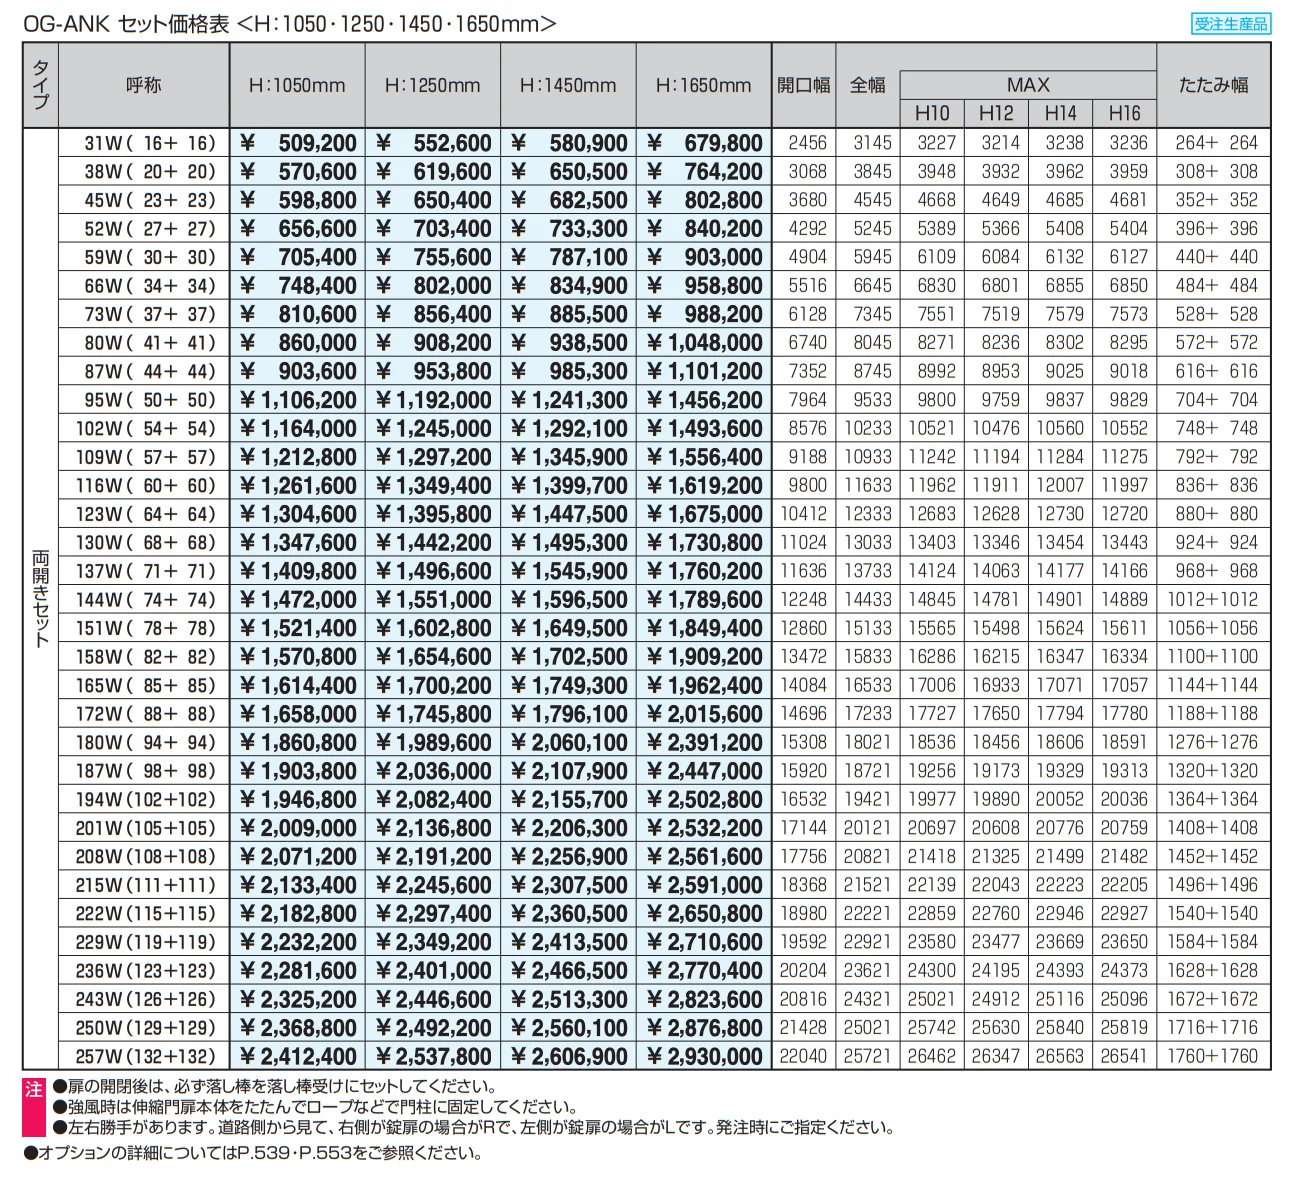Select row label 257W(132+132)
The width and height of the screenshot is (1294, 1180).
coord(146,1057)
